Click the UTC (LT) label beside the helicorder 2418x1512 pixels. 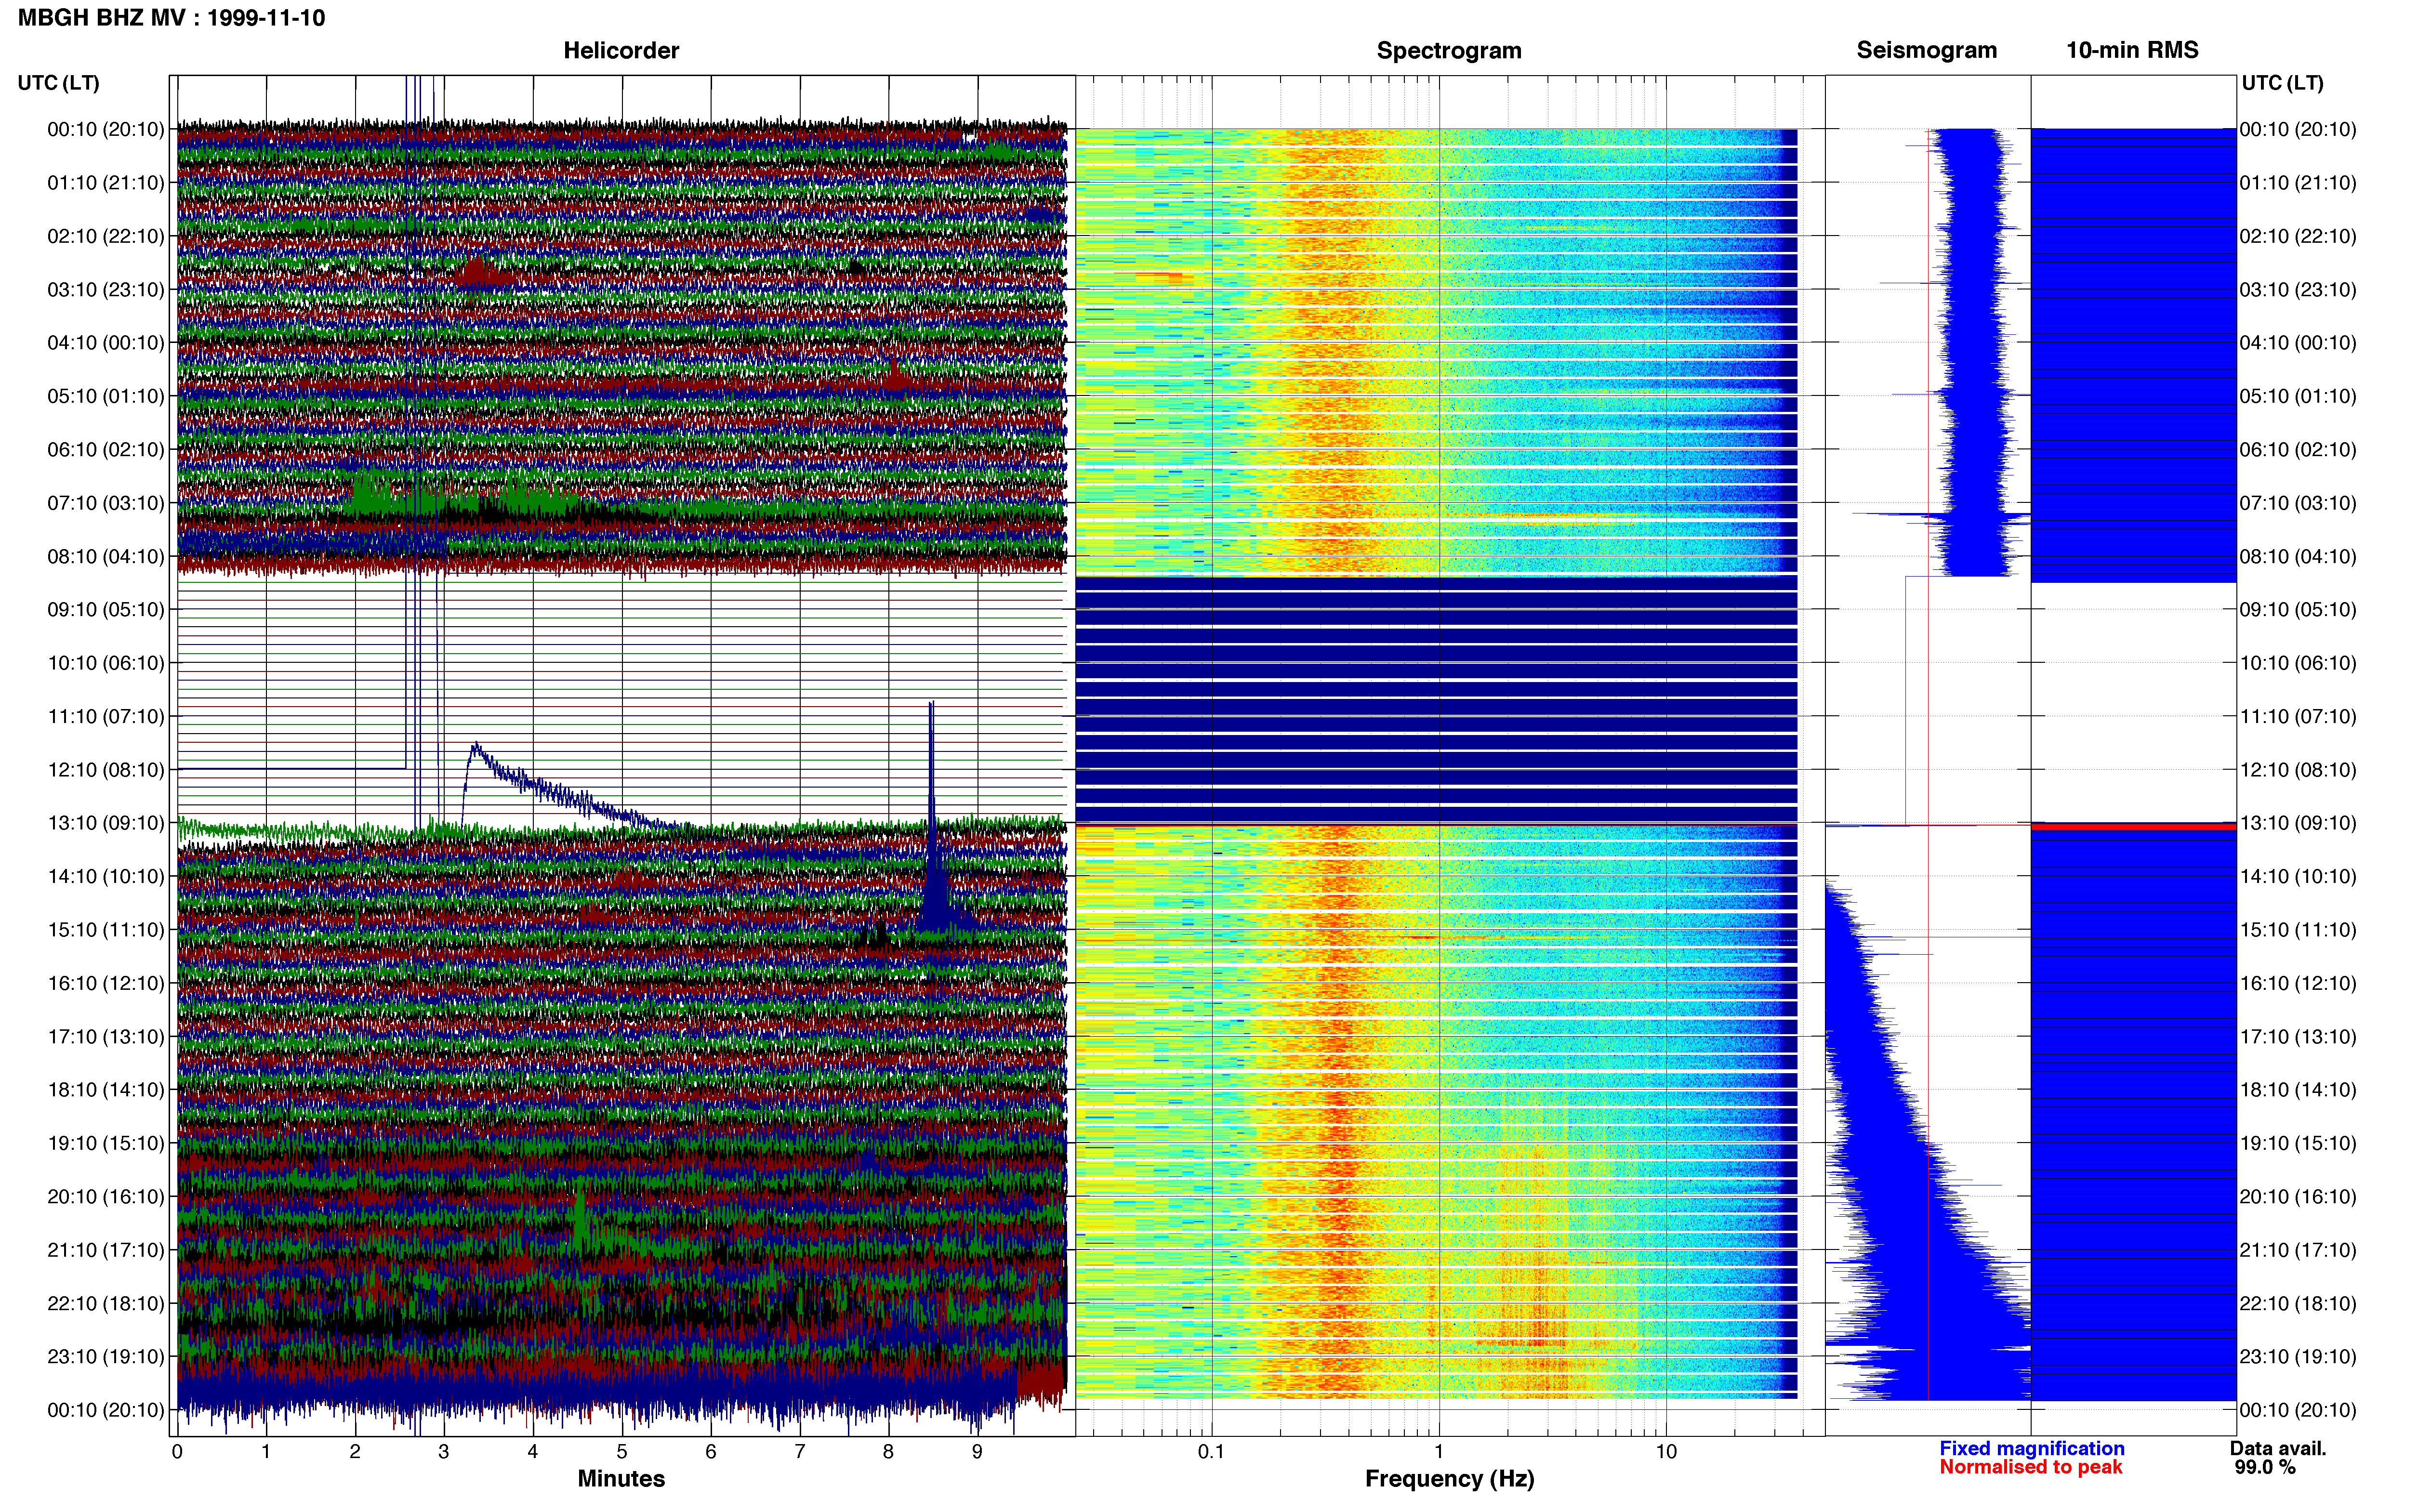click(58, 83)
